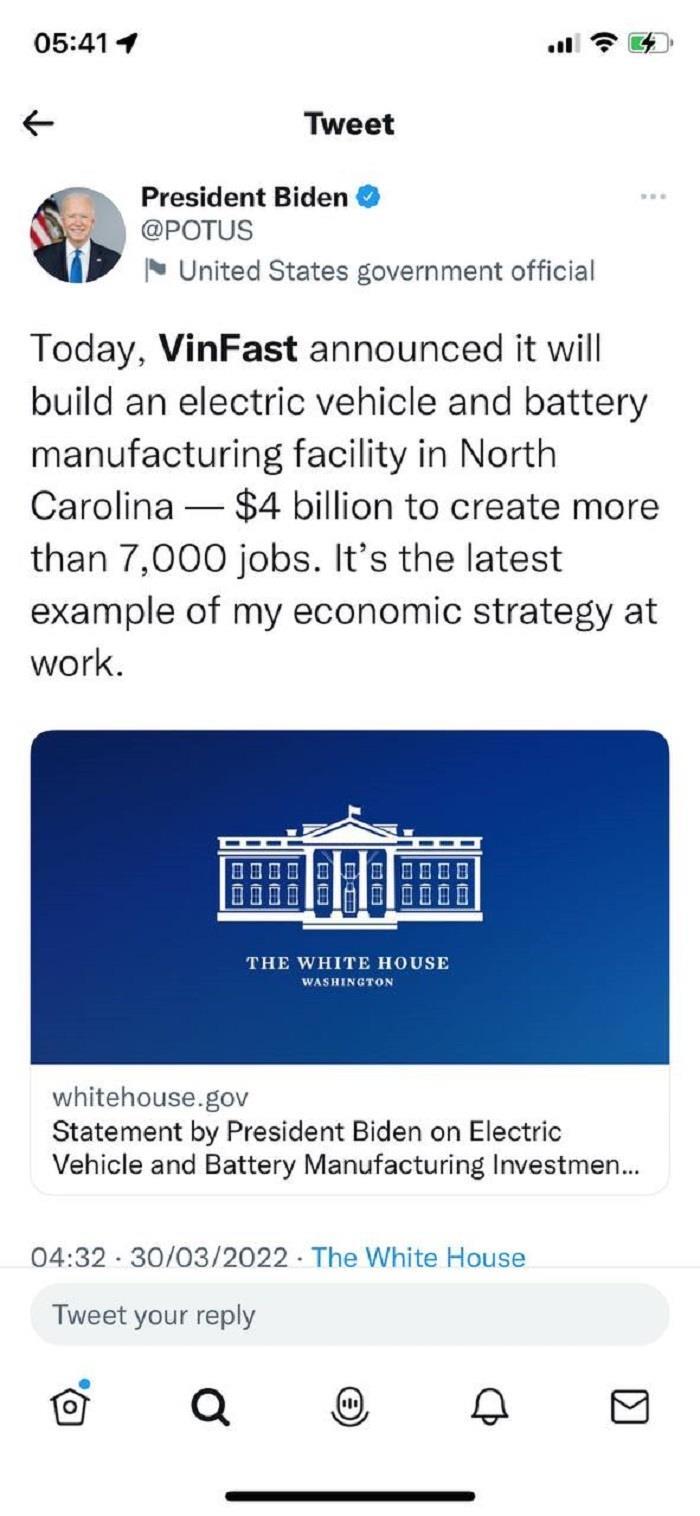
Task: Open President Biden's profile picture
Action: [x=78, y=235]
